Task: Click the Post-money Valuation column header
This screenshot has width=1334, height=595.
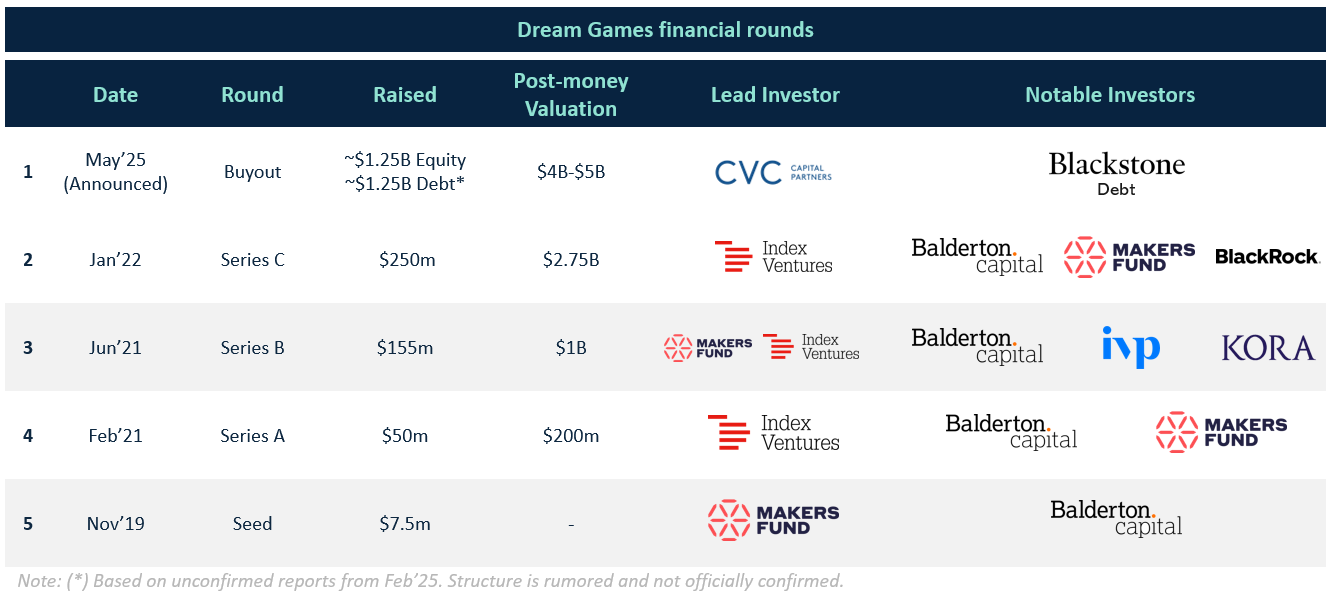Action: (x=571, y=95)
